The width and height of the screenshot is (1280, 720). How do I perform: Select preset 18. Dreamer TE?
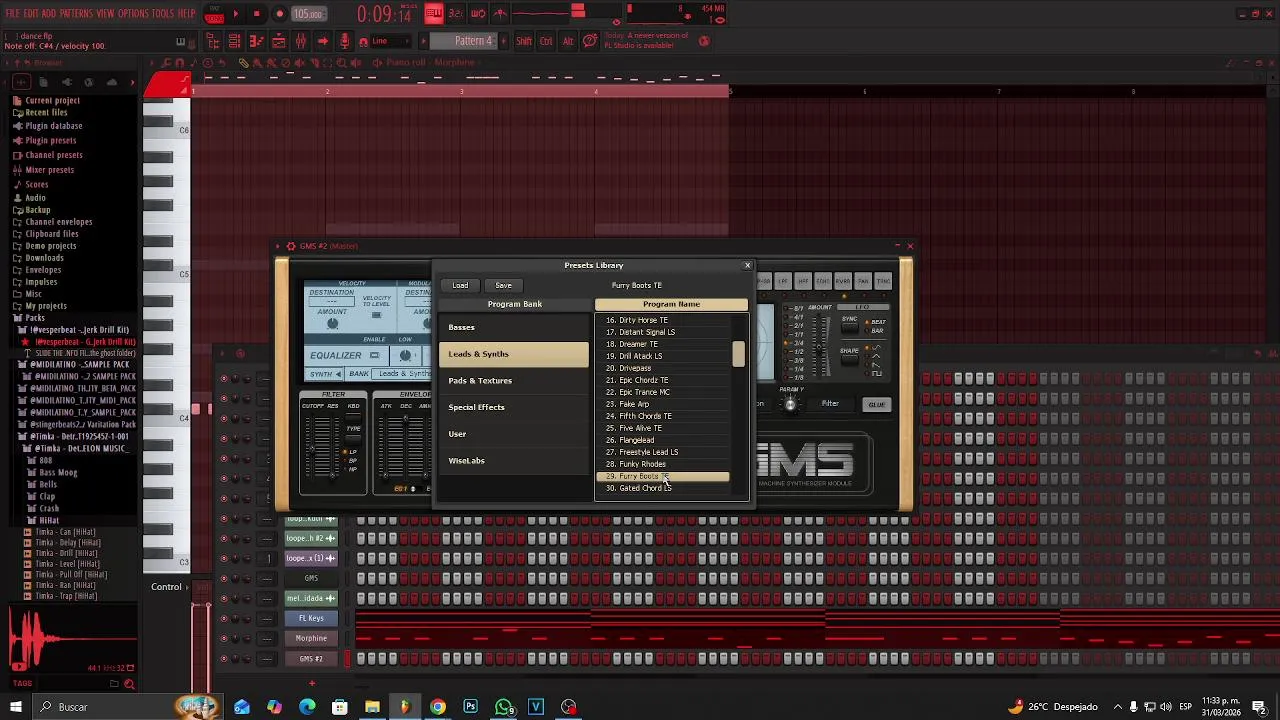coord(662,344)
